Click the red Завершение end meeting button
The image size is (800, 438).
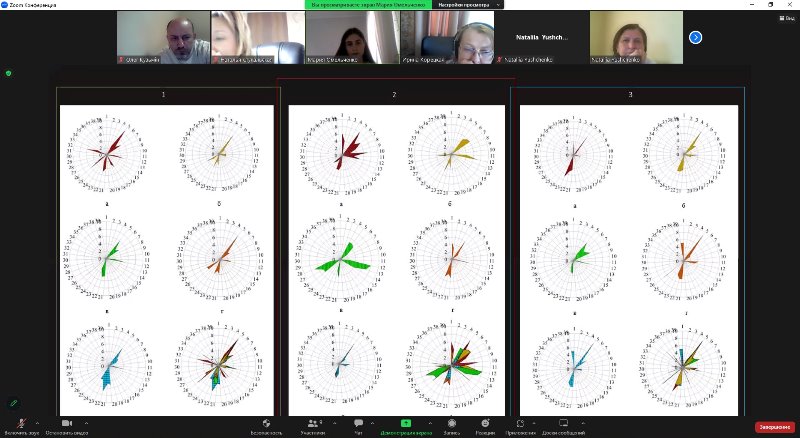pos(774,427)
